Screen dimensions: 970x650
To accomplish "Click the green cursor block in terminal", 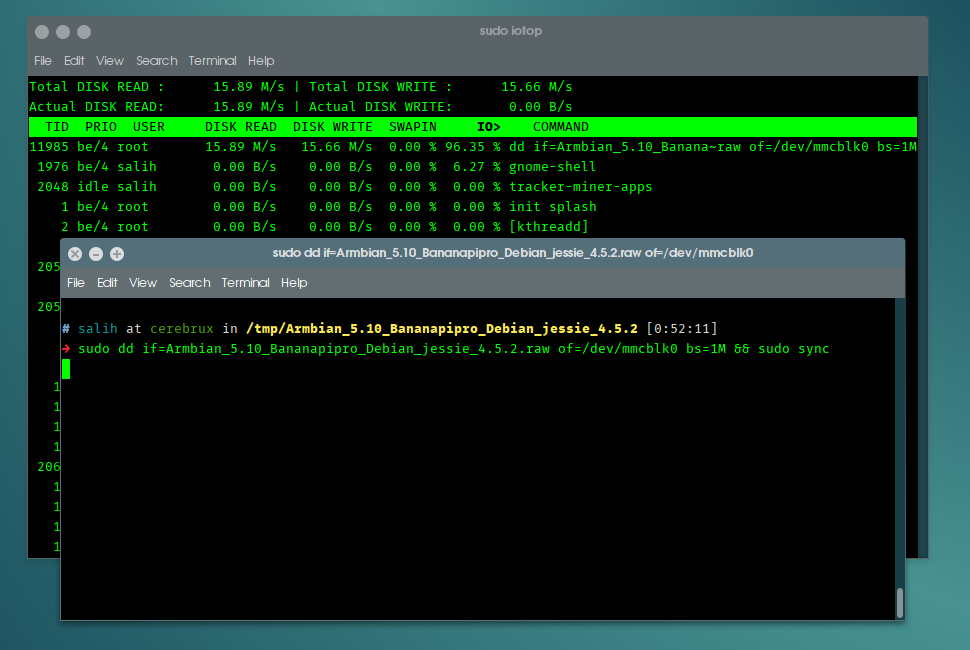I will point(66,369).
